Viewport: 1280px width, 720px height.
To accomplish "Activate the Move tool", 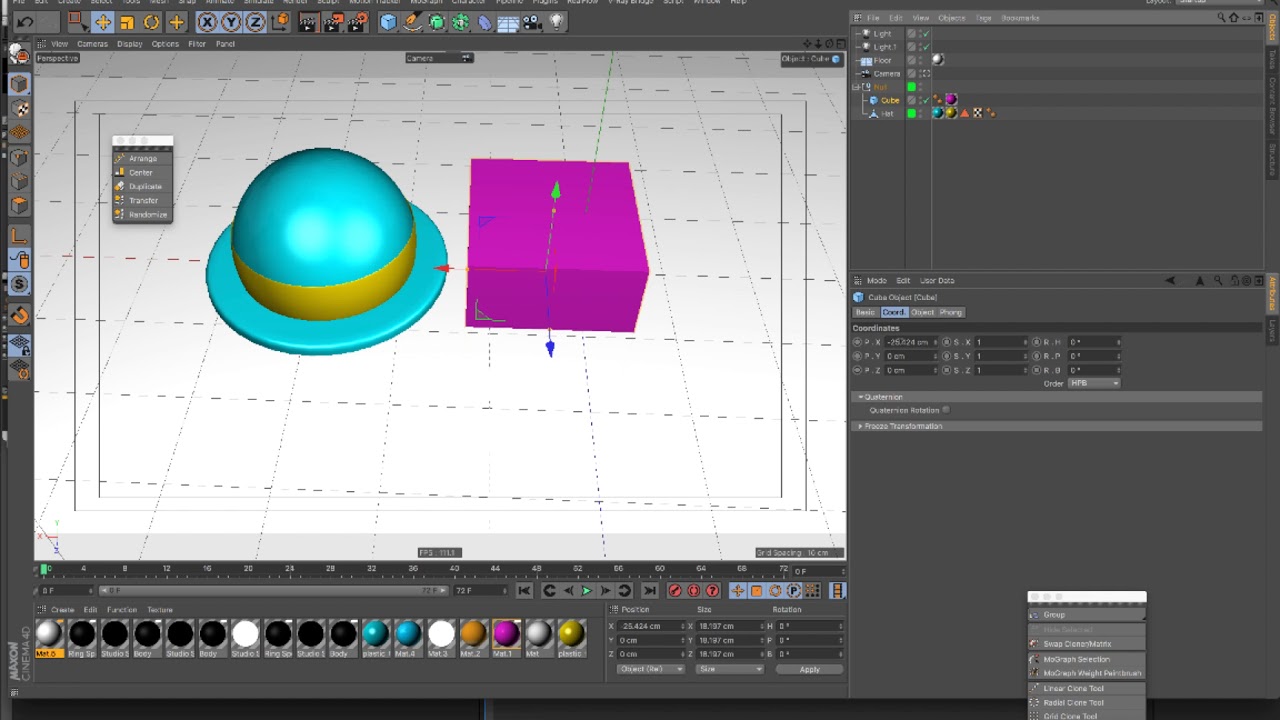I will (x=102, y=21).
